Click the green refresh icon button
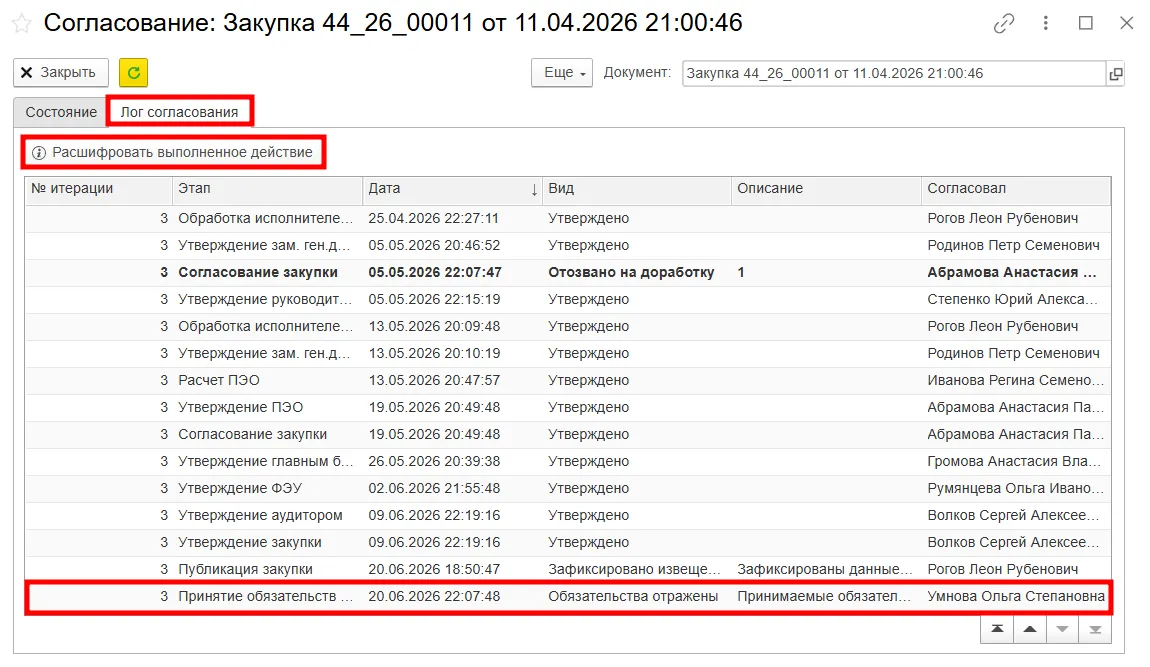The image size is (1150, 667). [x=133, y=73]
